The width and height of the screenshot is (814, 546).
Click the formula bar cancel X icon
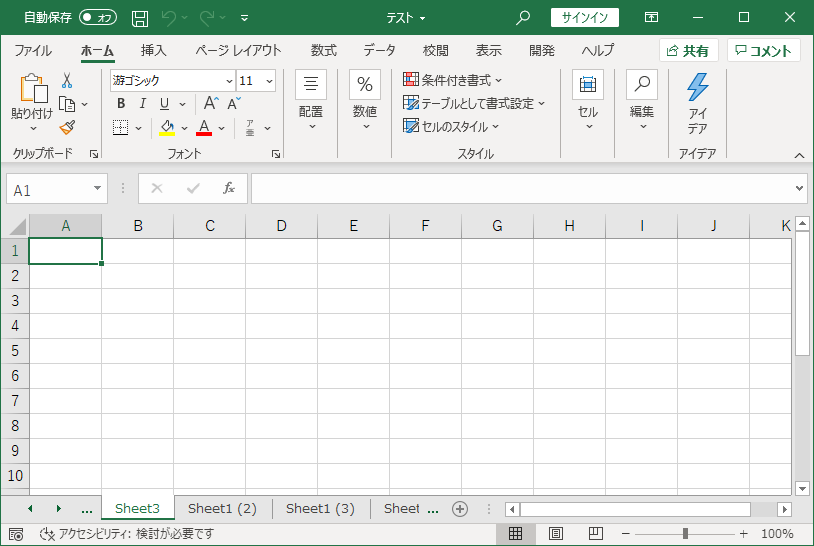tap(157, 188)
